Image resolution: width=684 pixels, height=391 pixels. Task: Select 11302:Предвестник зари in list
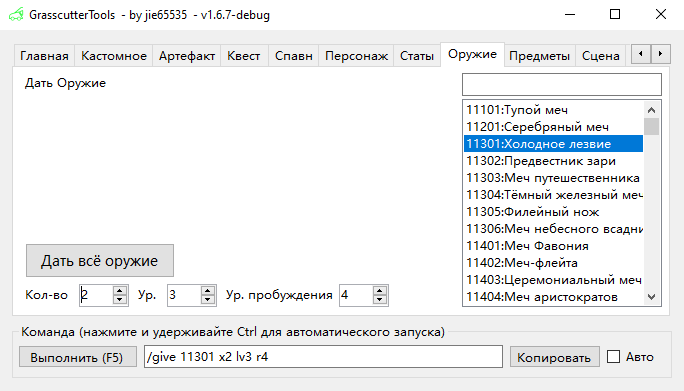point(554,161)
